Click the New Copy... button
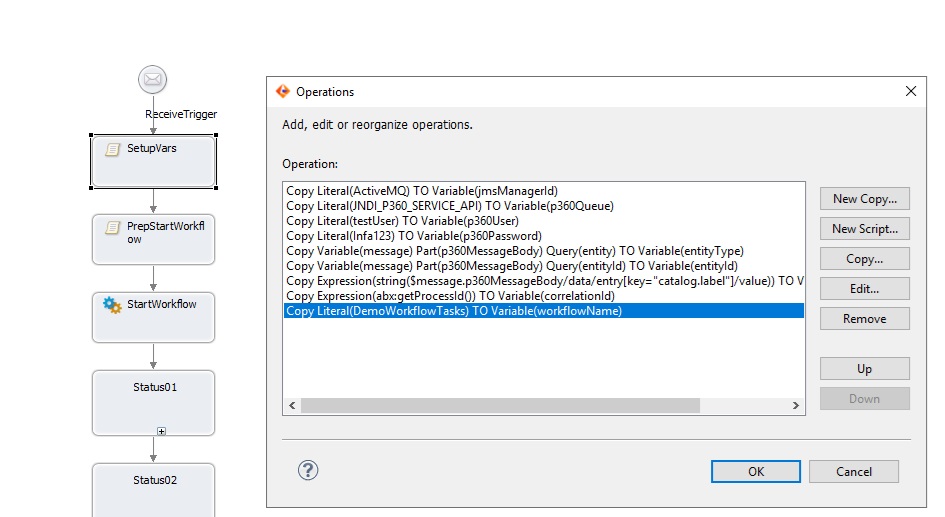 click(864, 199)
